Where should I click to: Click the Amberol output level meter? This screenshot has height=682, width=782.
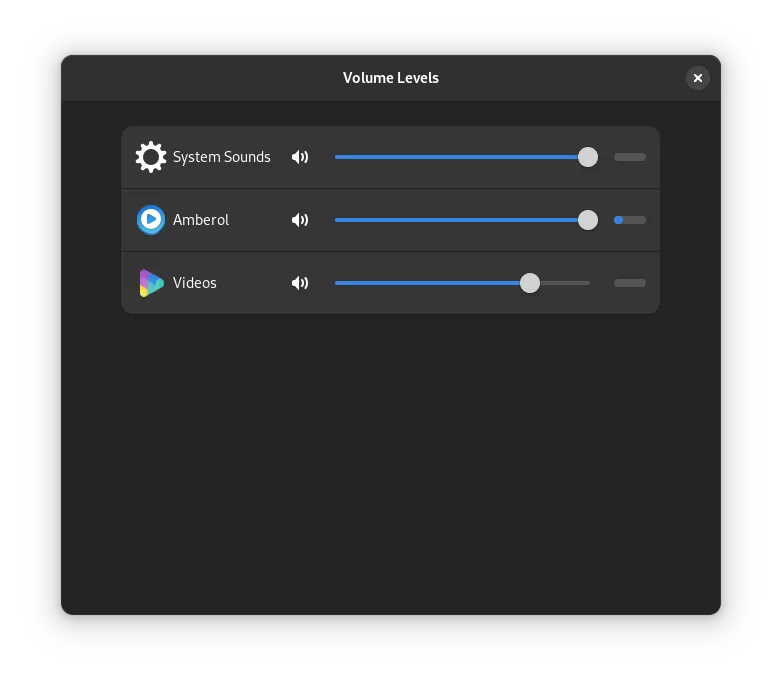[x=630, y=220]
